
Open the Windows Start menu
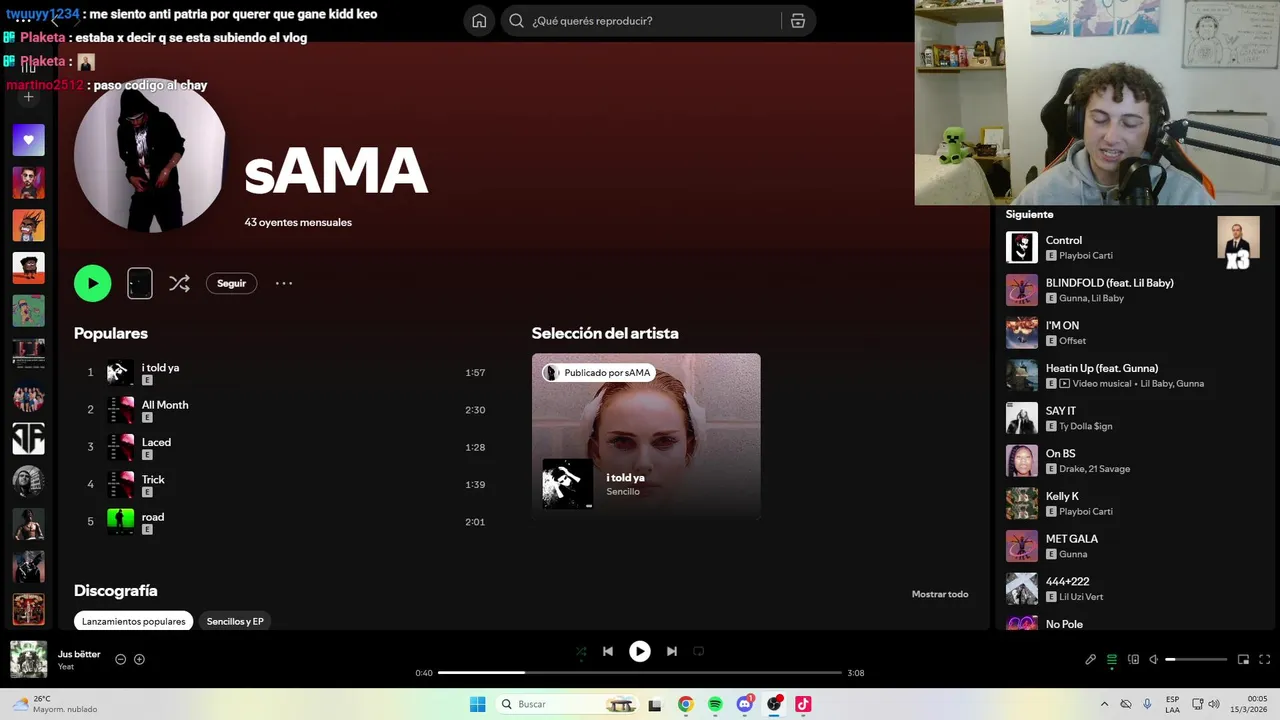tap(478, 704)
